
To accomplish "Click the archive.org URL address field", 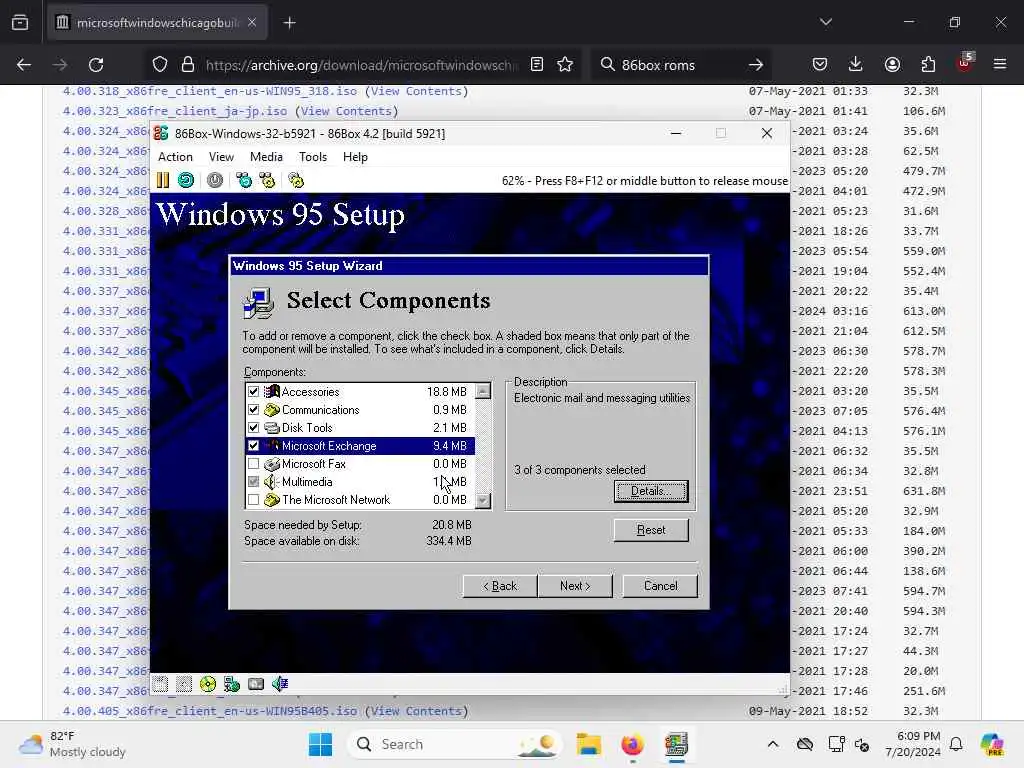I will [x=360, y=65].
